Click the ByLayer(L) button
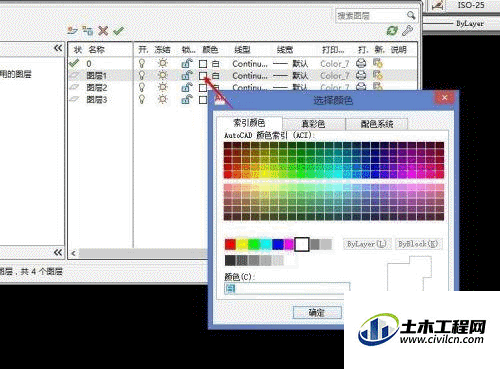 [x=367, y=244]
